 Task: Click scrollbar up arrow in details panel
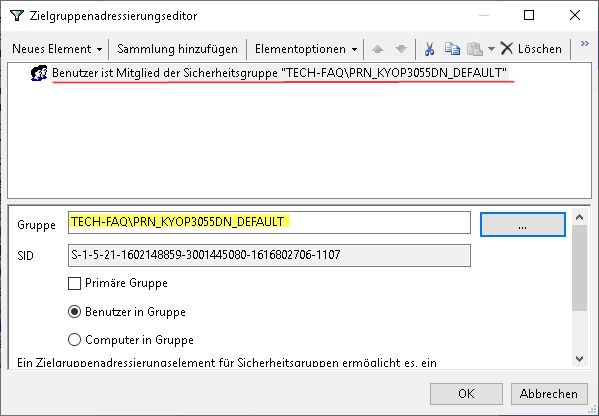[x=580, y=217]
